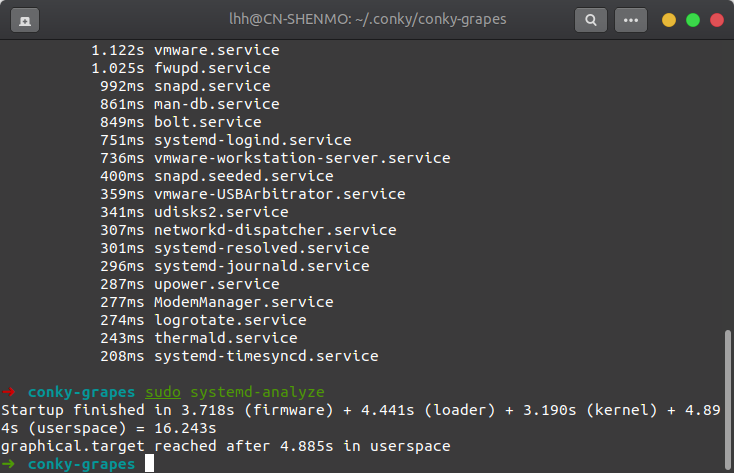Click the 208ms time value
Screen dimensions: 734x473
tap(122, 356)
